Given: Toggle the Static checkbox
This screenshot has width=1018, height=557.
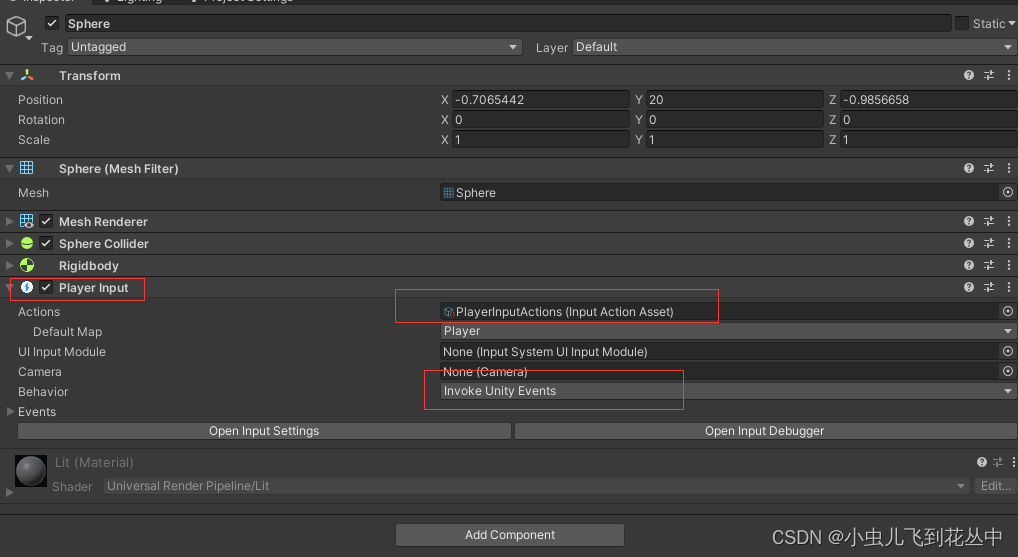Looking at the screenshot, I should (962, 23).
